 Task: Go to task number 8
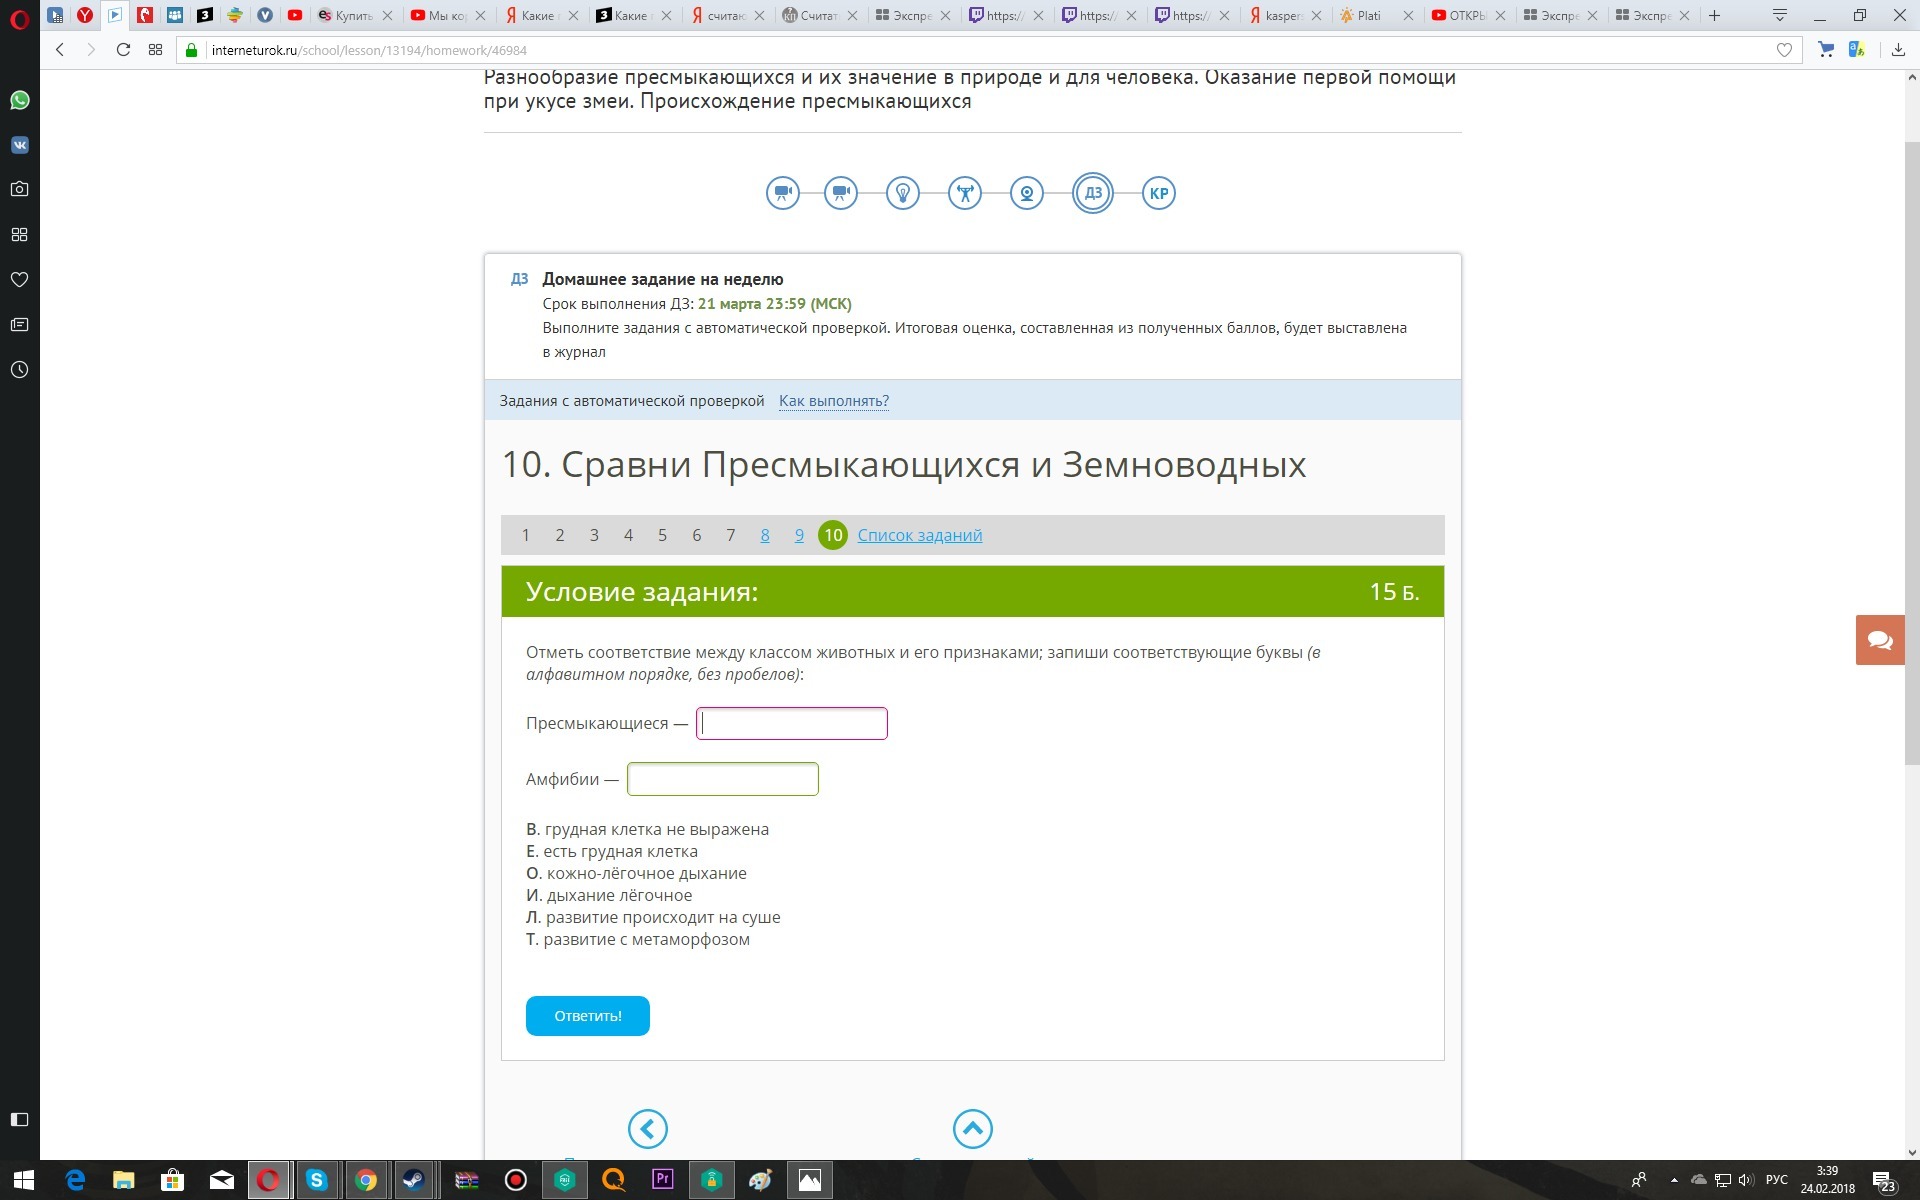(765, 535)
